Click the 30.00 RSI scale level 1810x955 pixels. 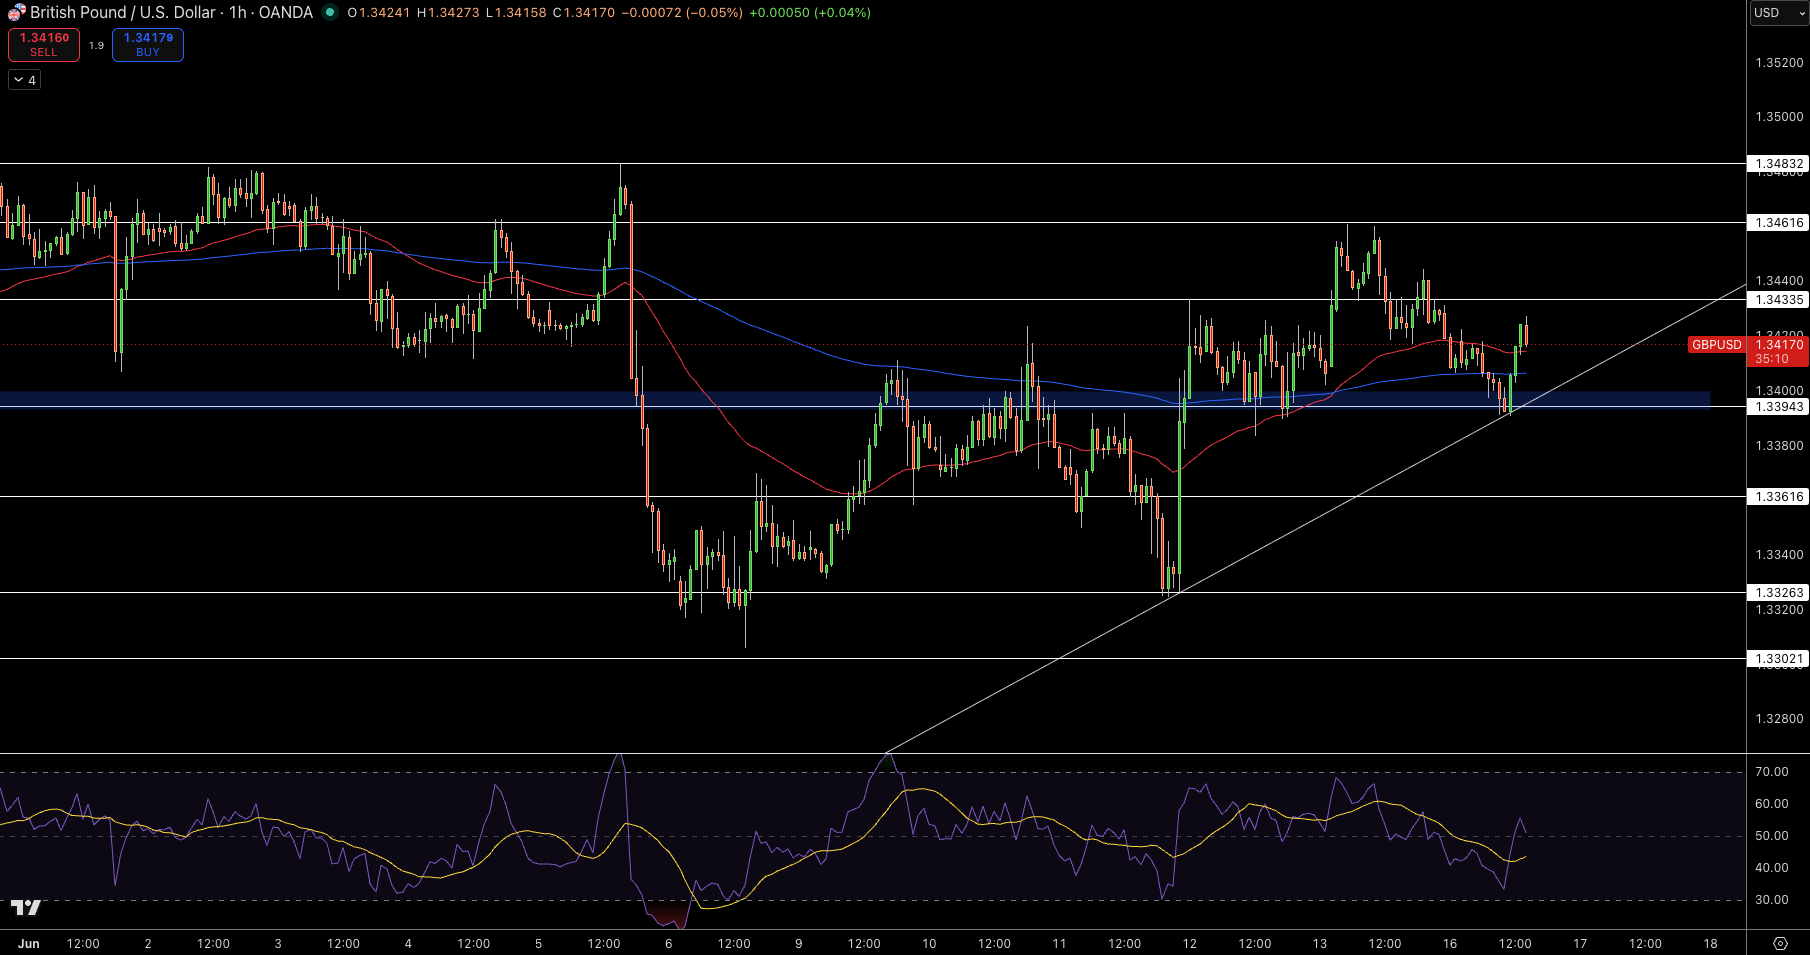pos(1771,900)
